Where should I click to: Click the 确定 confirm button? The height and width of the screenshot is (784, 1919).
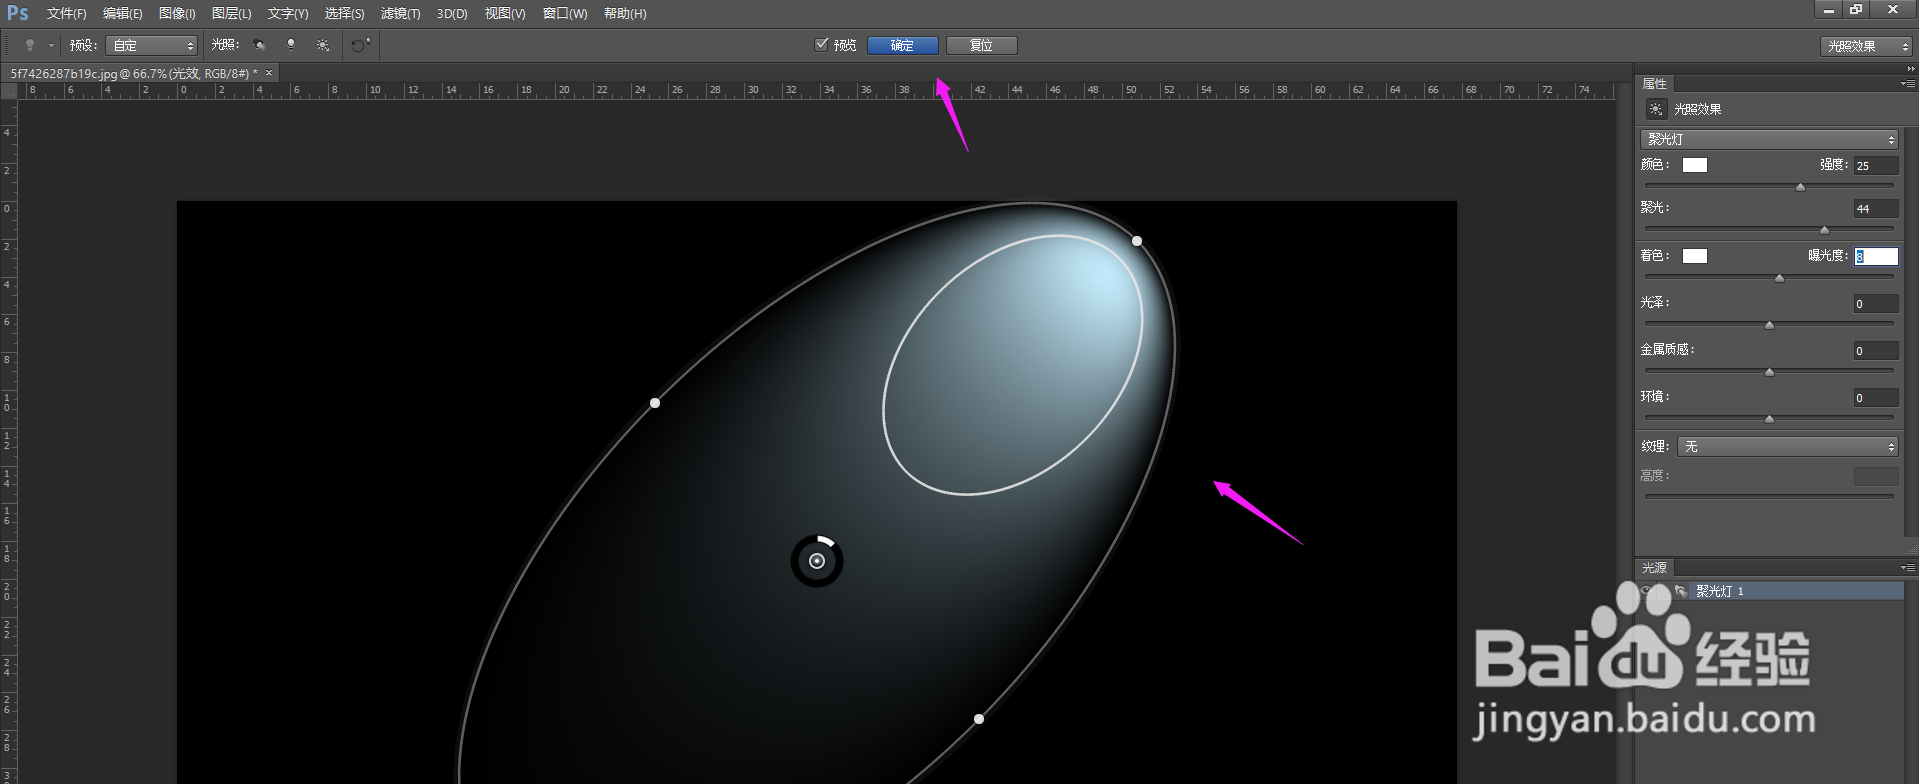click(902, 45)
